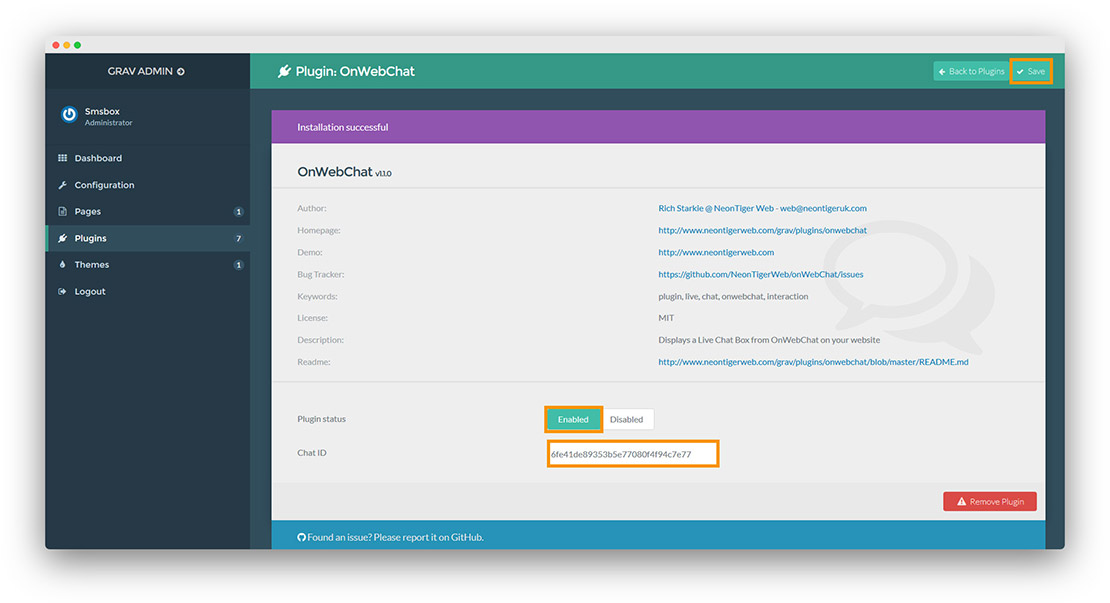Click the Save button
1110x603 pixels.
click(x=1031, y=70)
